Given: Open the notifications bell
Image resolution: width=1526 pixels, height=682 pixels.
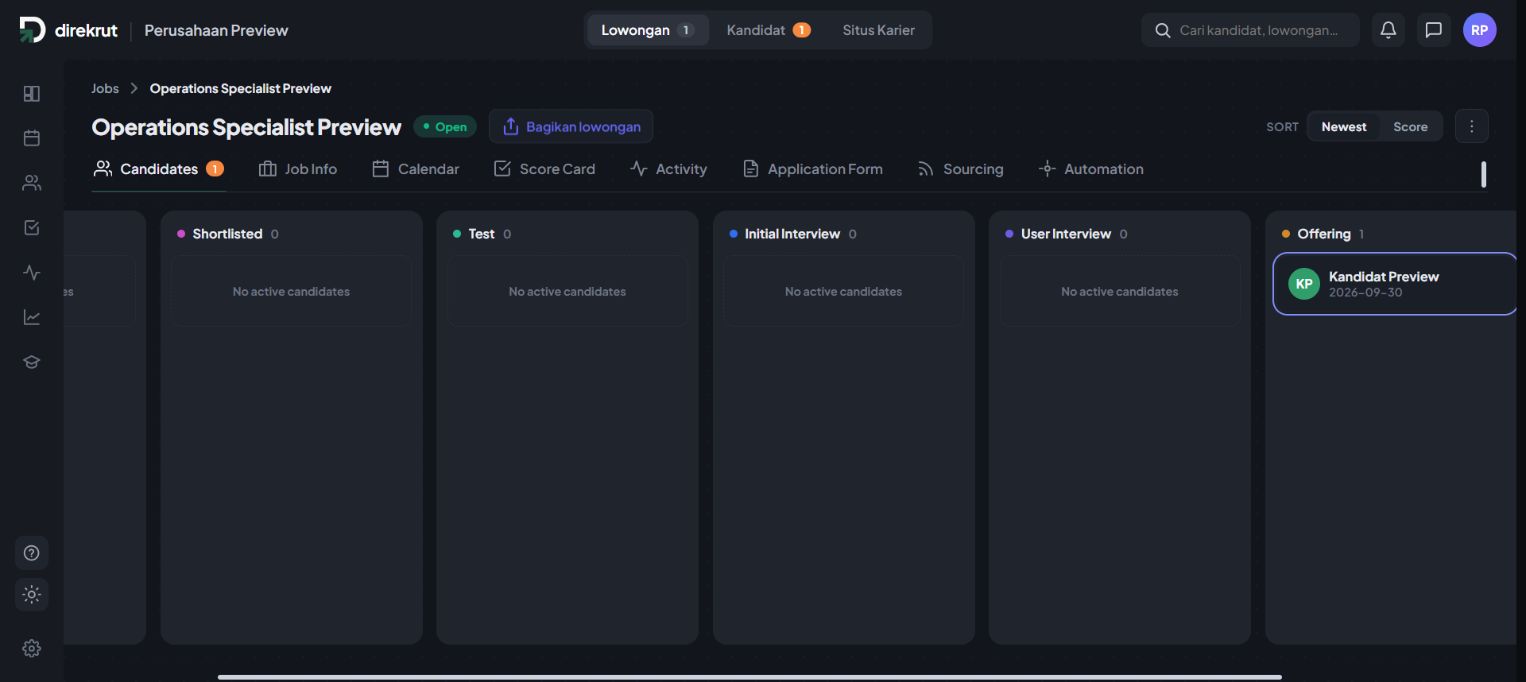Looking at the screenshot, I should coord(1388,30).
